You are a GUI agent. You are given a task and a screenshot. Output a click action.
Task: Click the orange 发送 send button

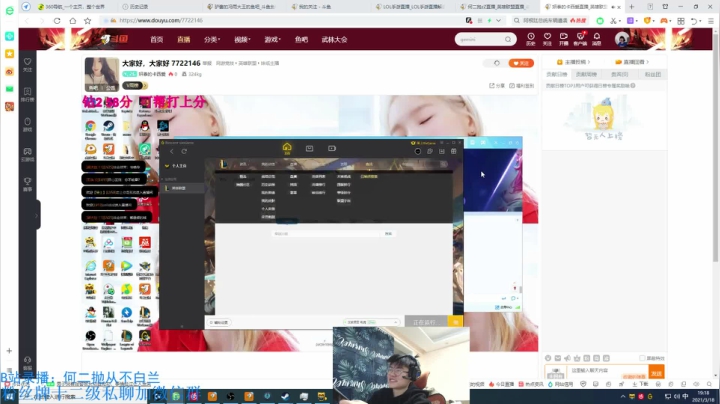coord(657,372)
